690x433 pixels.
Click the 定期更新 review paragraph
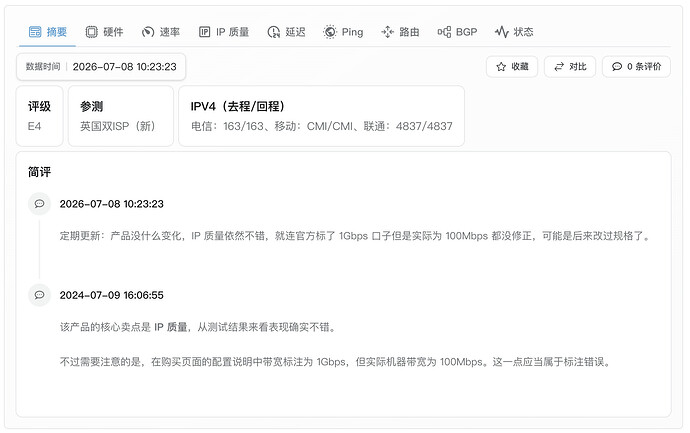[x=356, y=236]
